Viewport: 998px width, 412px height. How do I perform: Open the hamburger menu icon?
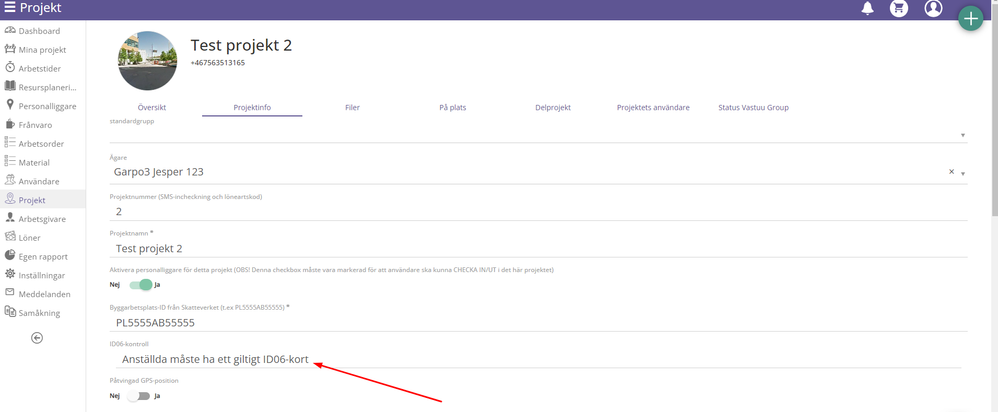coord(10,8)
